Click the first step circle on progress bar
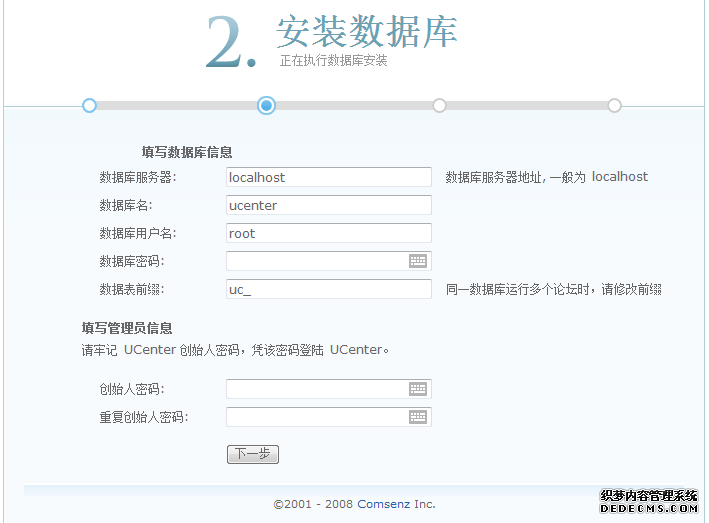 coord(89,105)
